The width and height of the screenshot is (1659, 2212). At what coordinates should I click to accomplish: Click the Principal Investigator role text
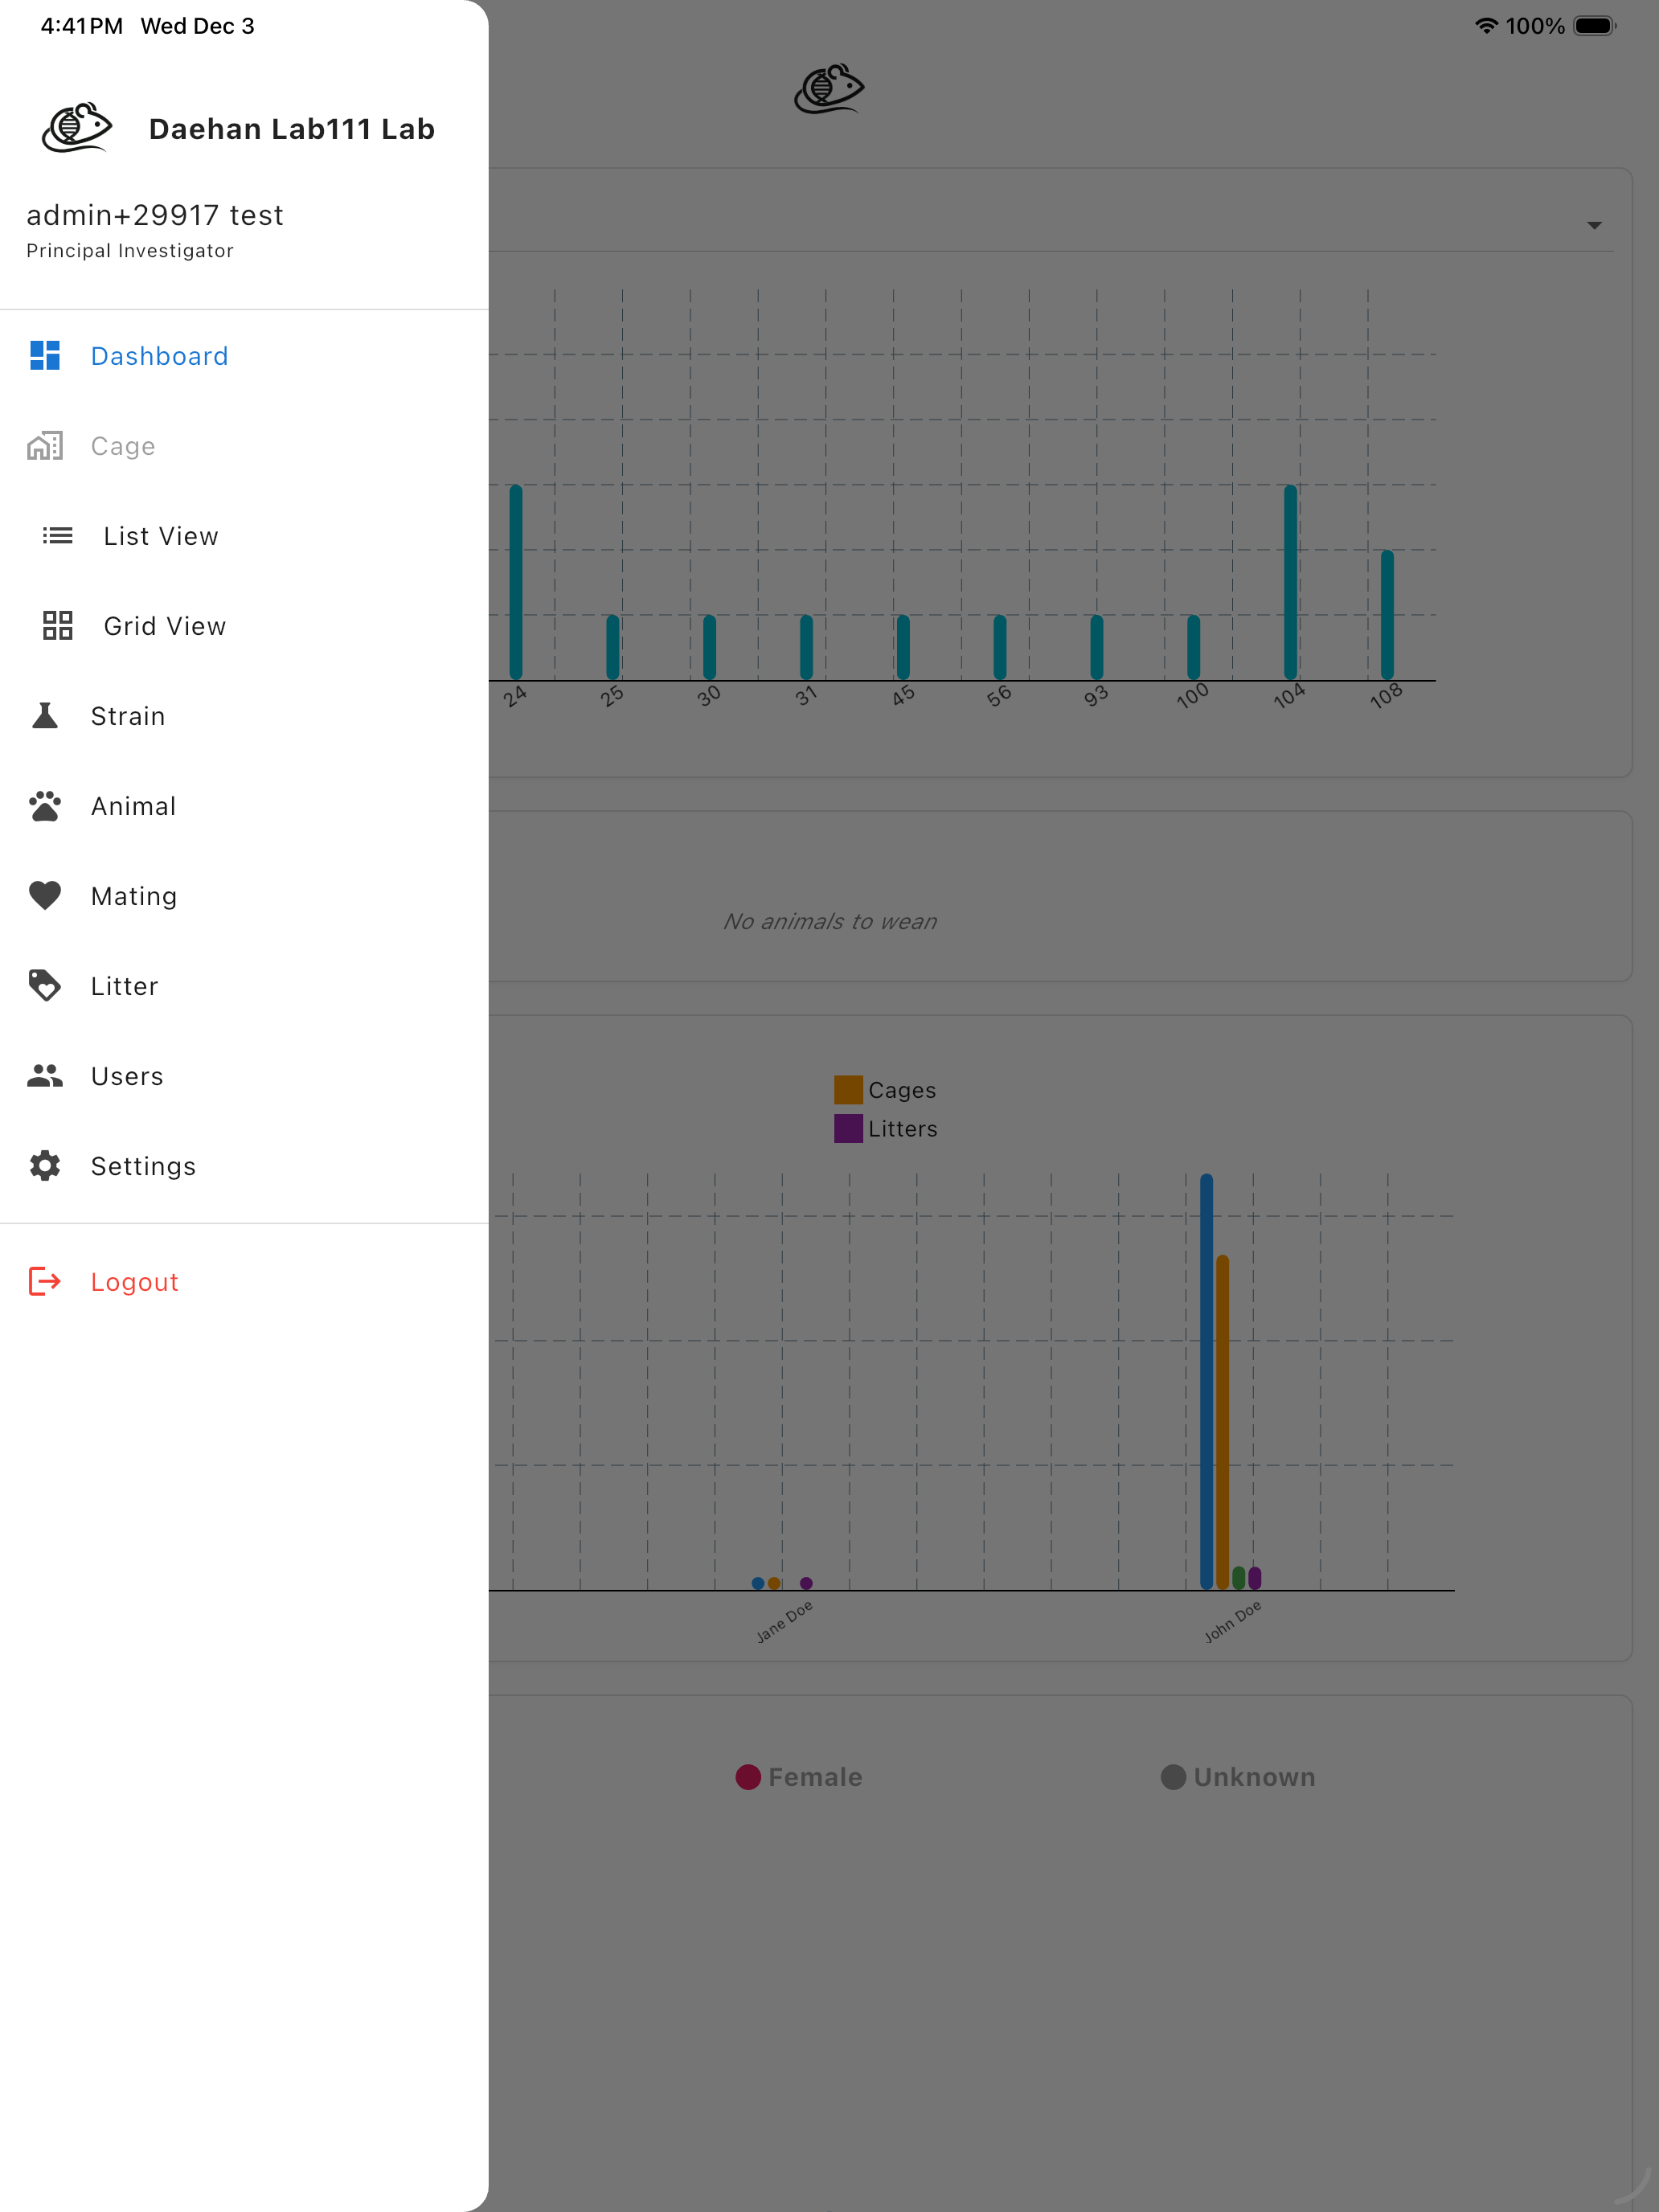[130, 251]
